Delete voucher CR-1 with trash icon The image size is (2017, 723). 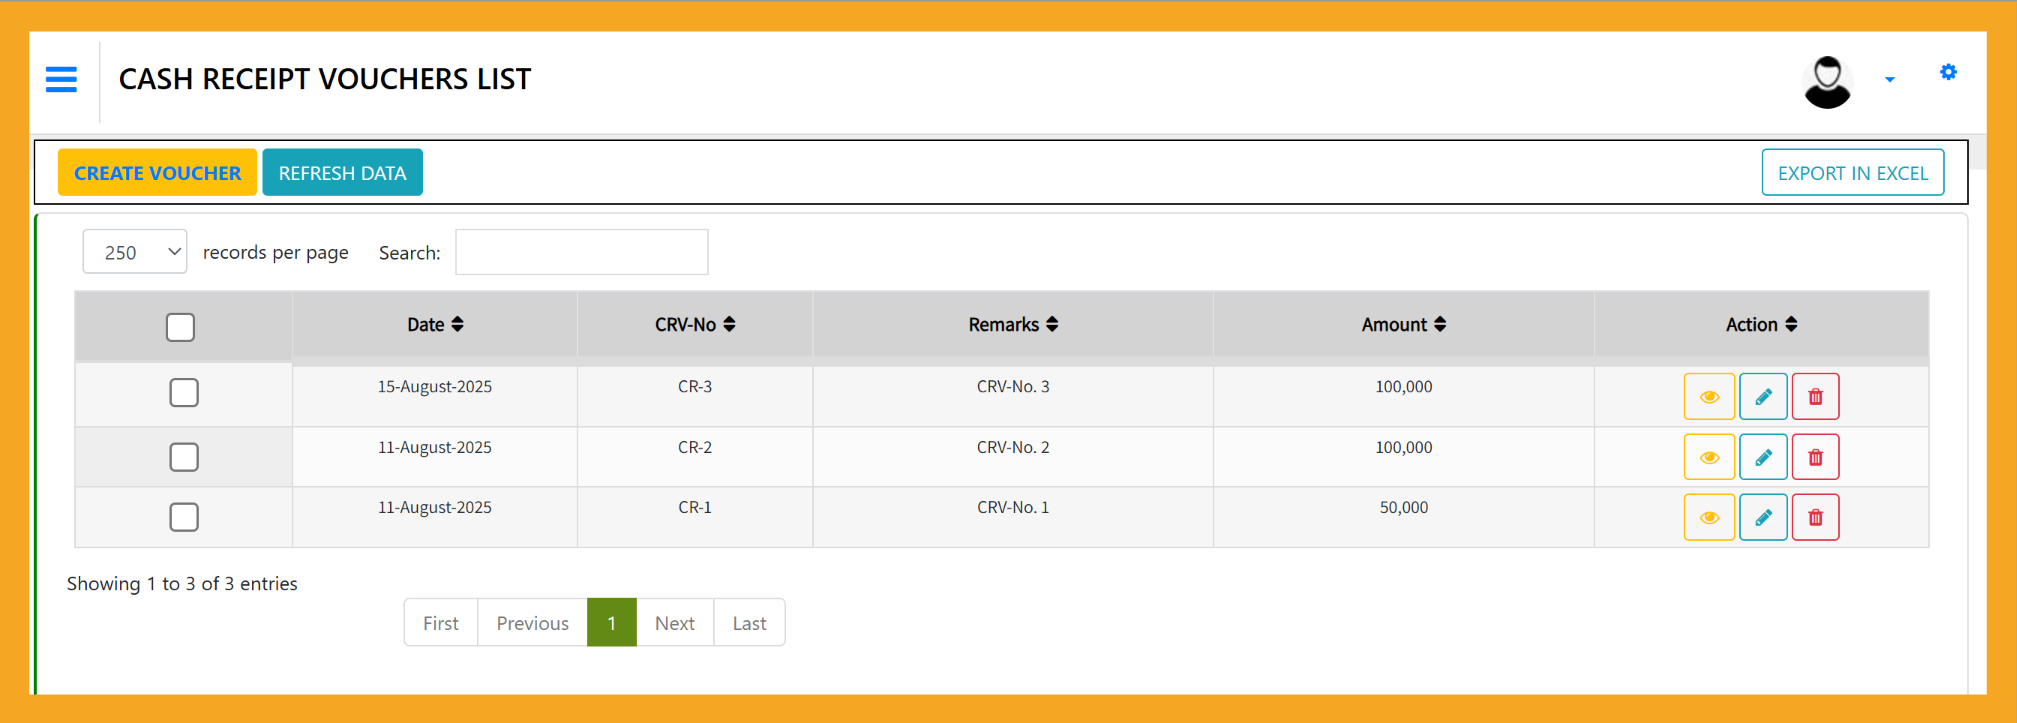(1815, 517)
